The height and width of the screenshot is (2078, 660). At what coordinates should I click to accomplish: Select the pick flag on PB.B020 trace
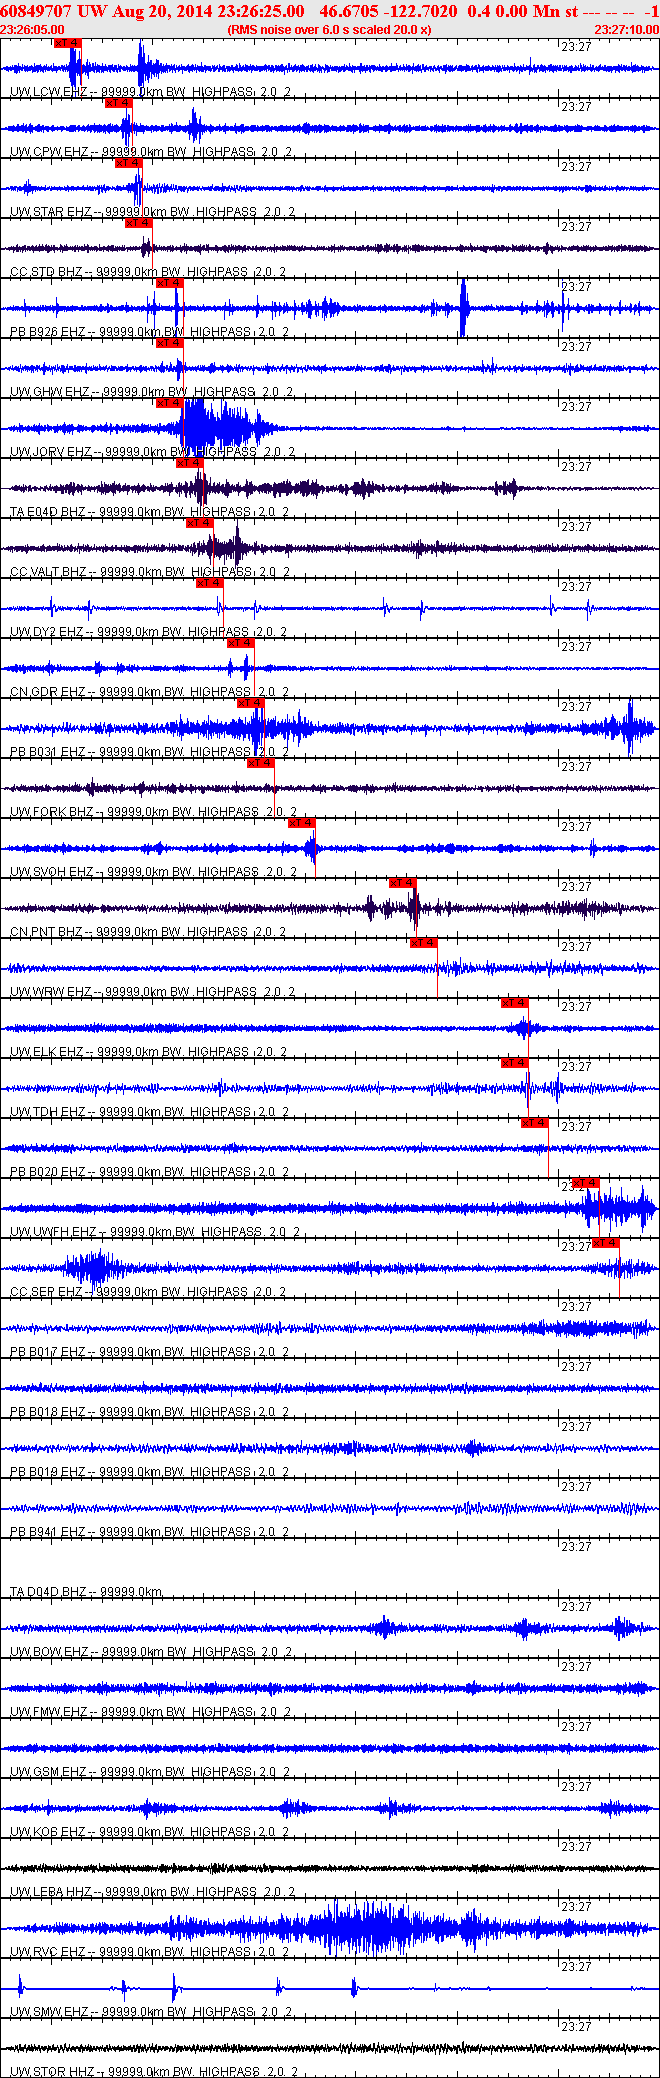pos(535,1123)
